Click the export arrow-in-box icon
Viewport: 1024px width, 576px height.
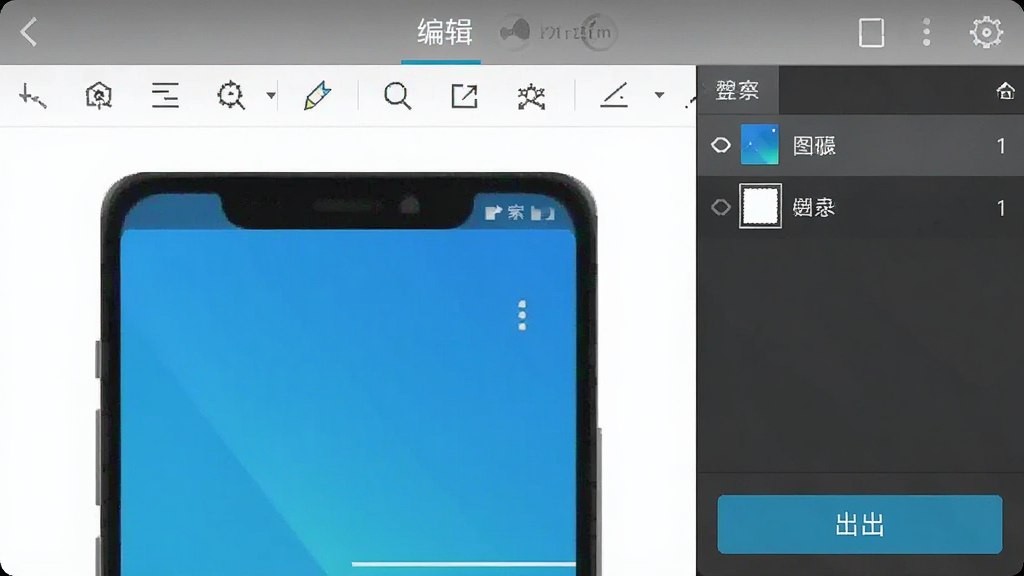click(x=464, y=96)
